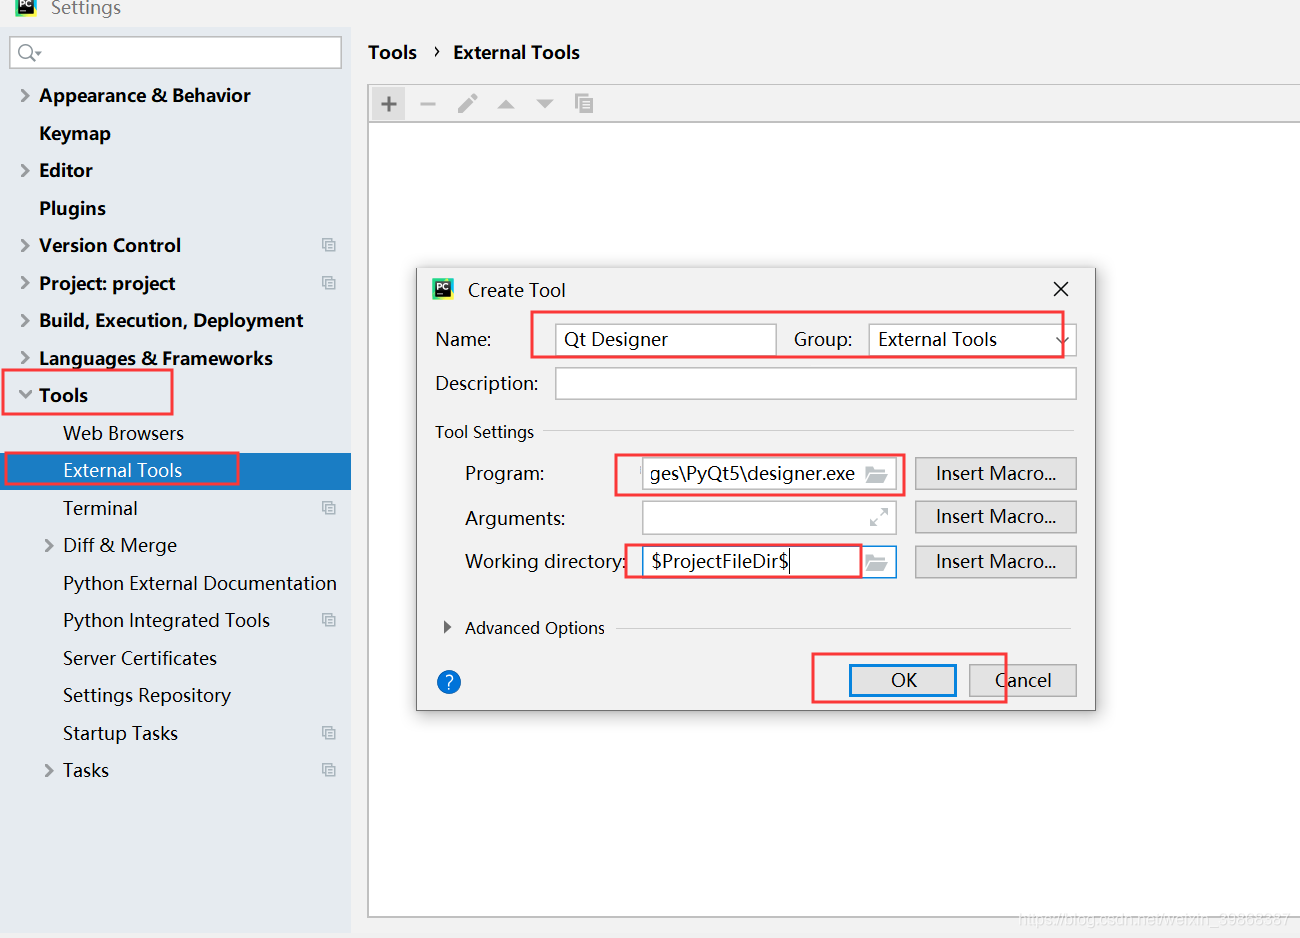
Task: Click the Program browse folder icon
Action: [876, 474]
